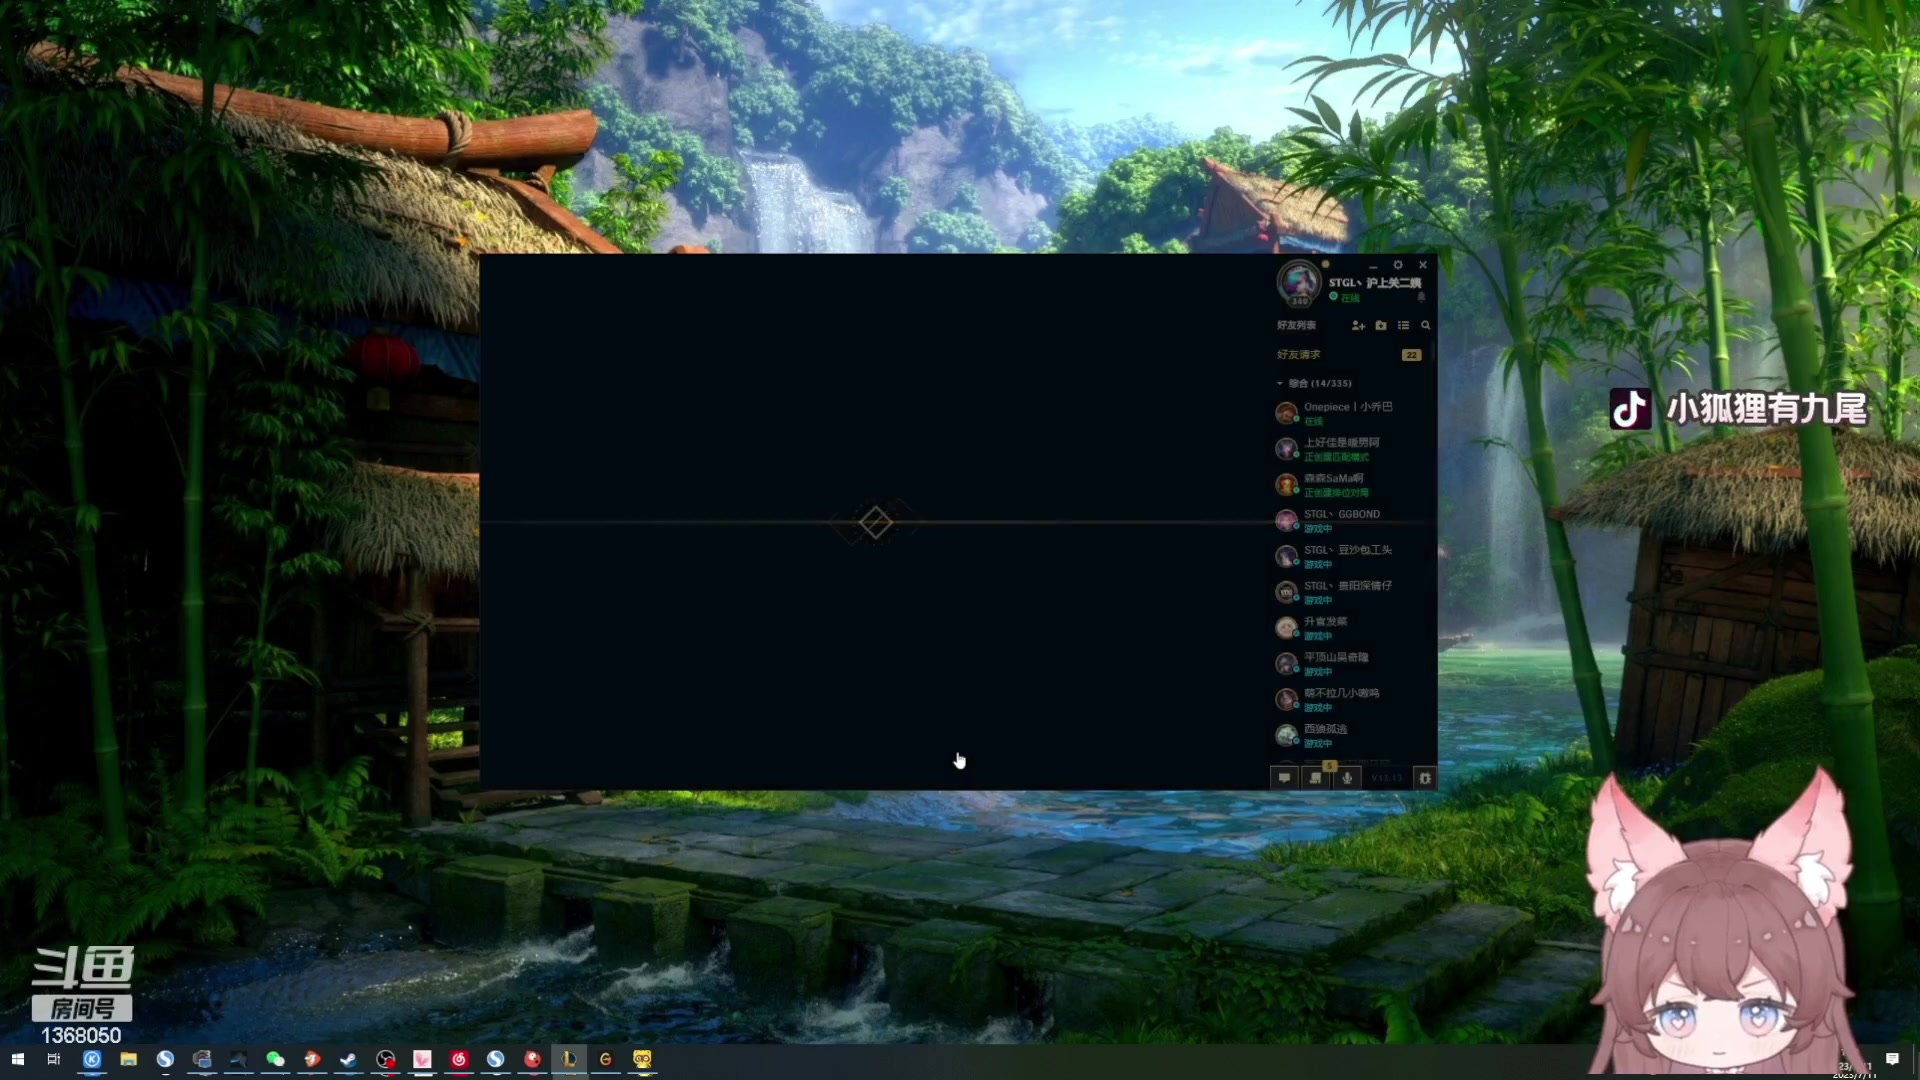Open the orange bird app on taskbar
1920x1080 pixels.
[x=312, y=1059]
